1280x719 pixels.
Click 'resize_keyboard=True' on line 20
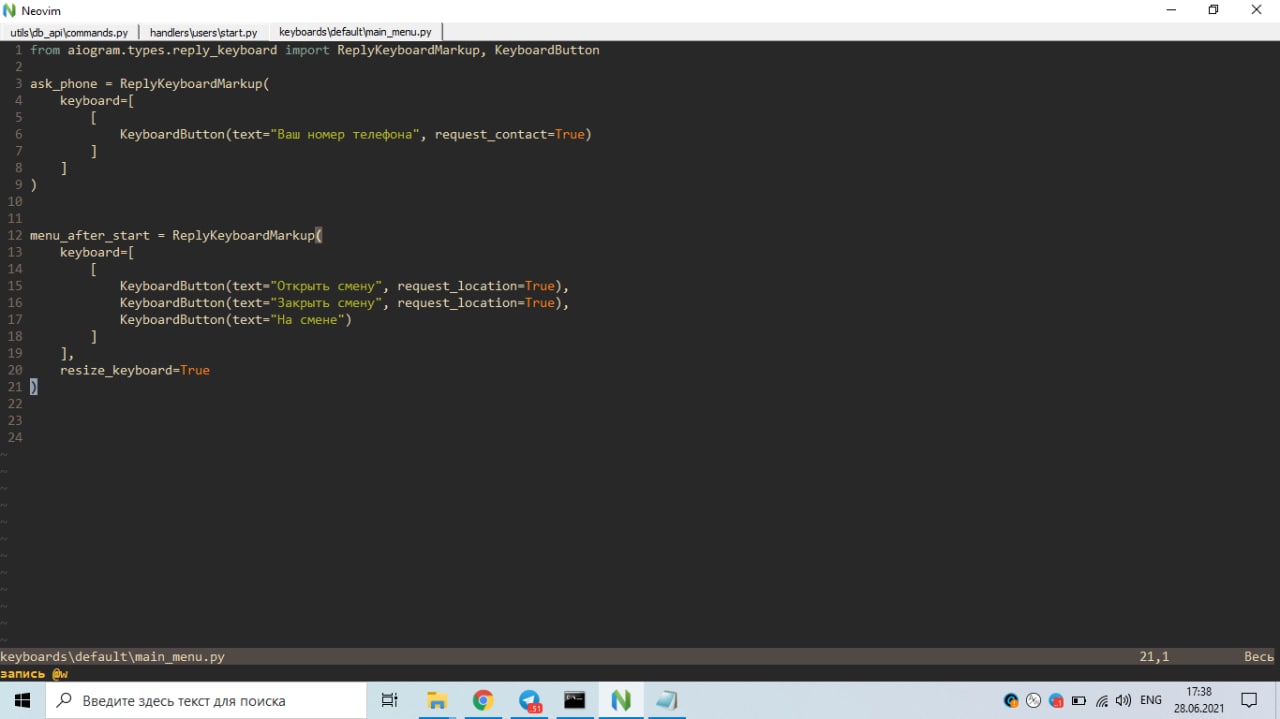[x=135, y=370]
